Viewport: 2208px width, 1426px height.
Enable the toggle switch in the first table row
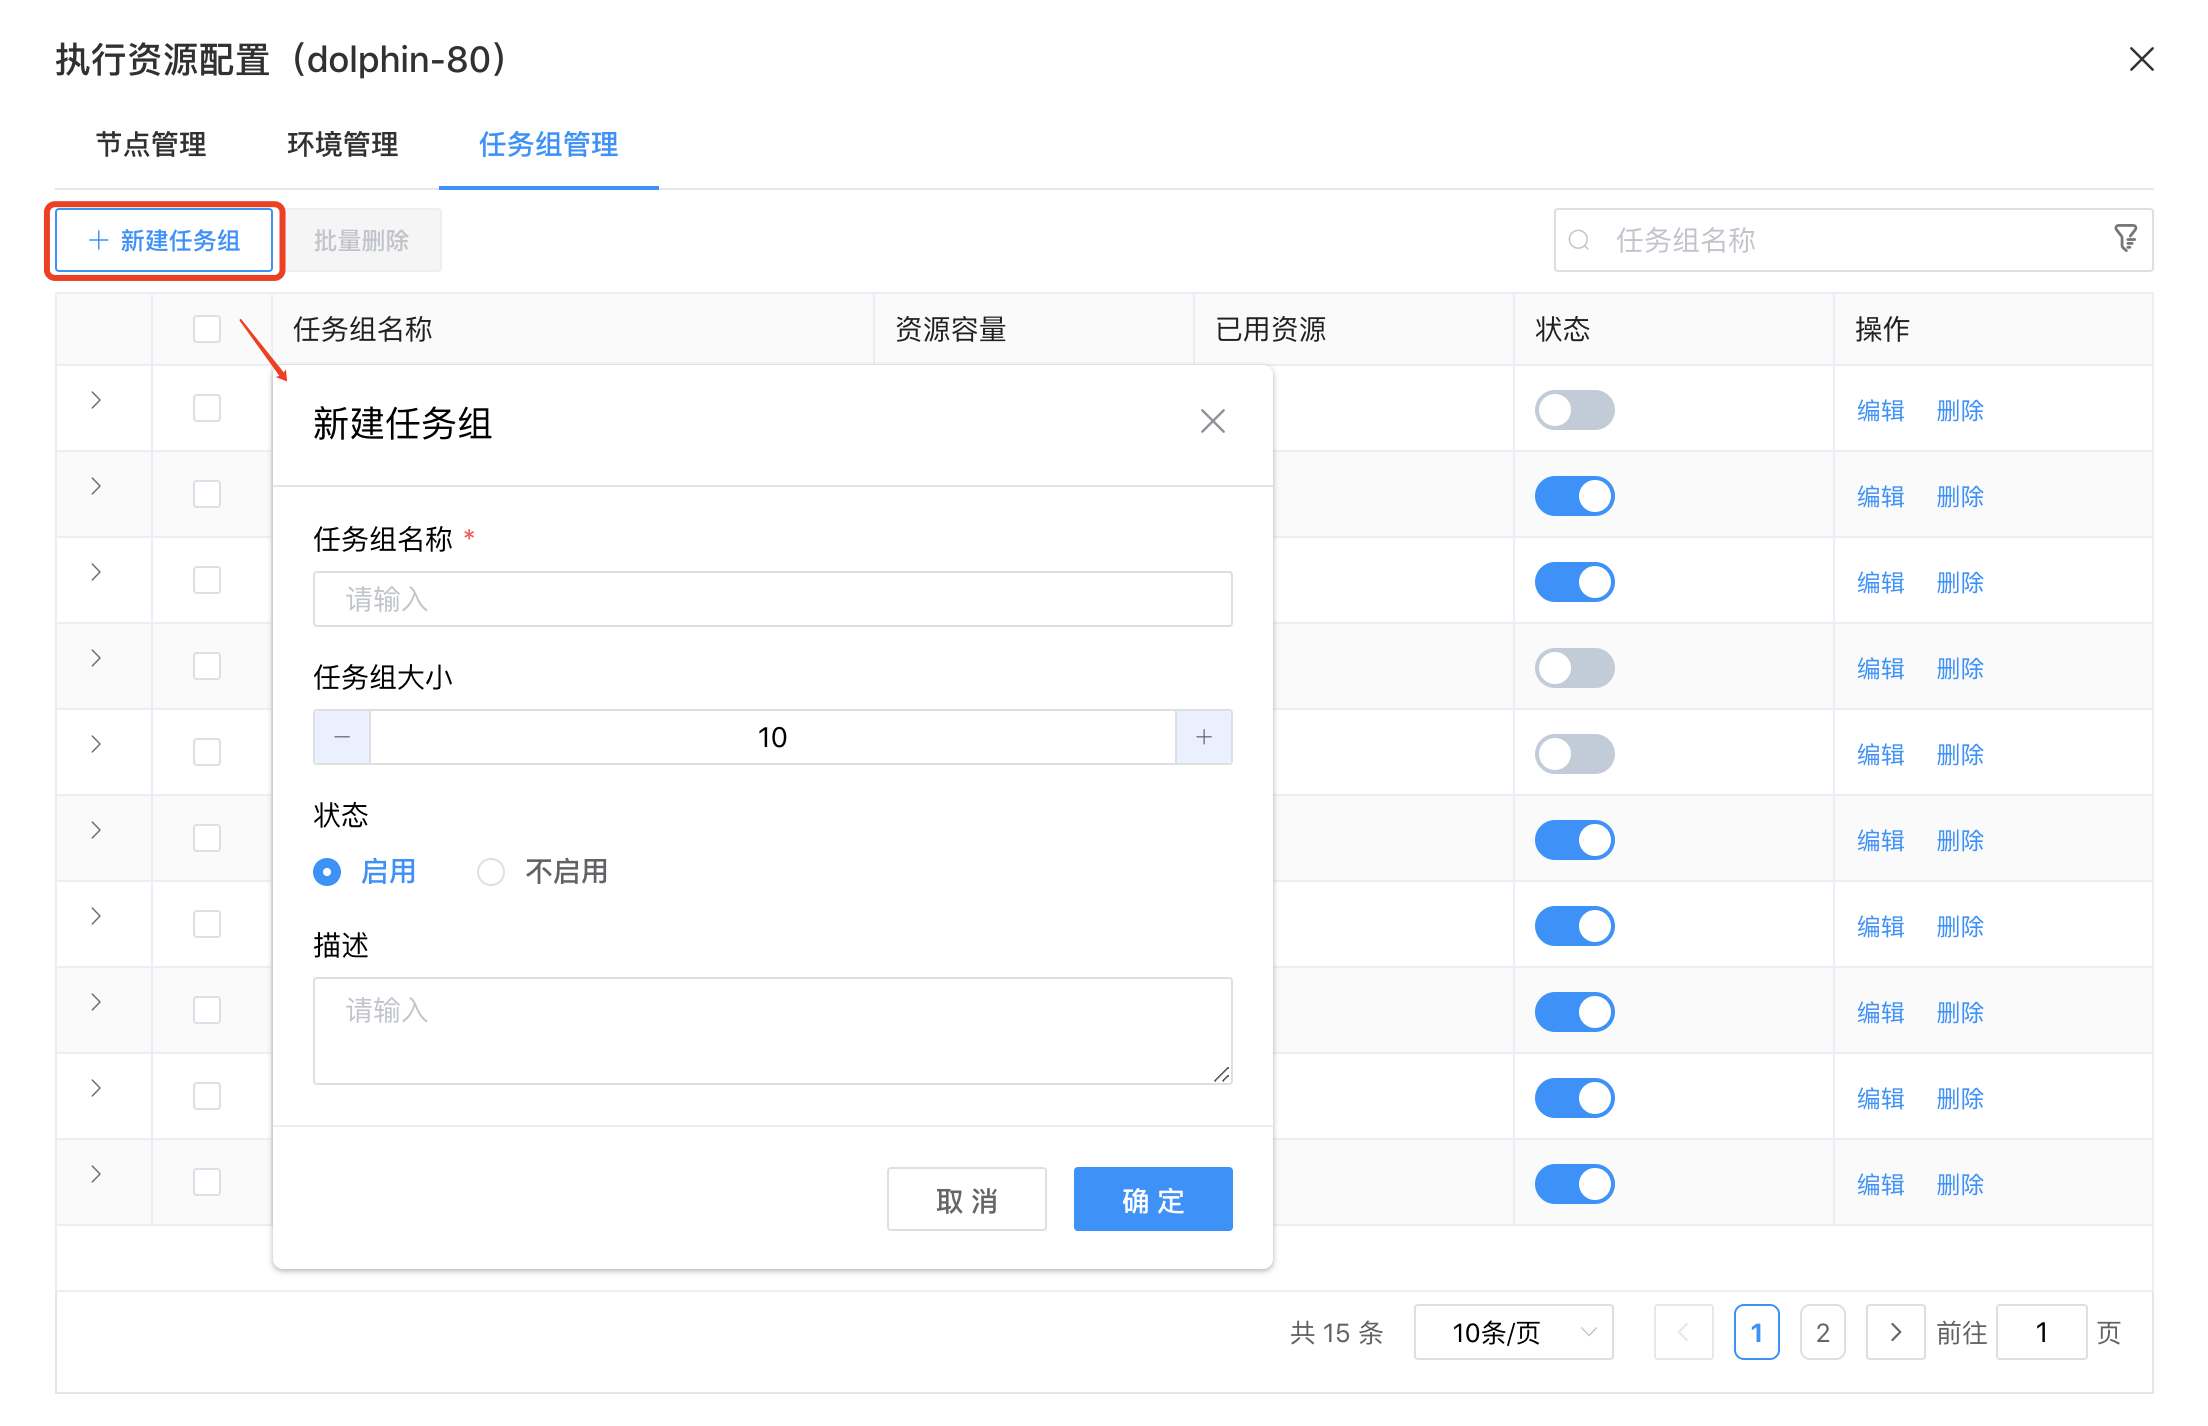(x=1574, y=410)
